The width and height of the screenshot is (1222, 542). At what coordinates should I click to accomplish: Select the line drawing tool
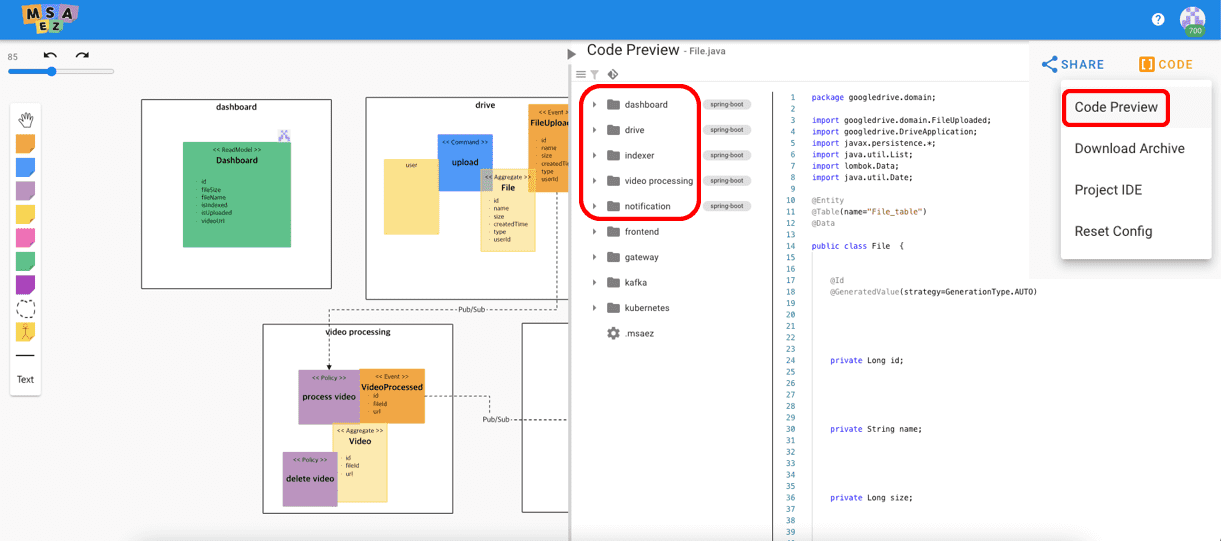click(25, 355)
